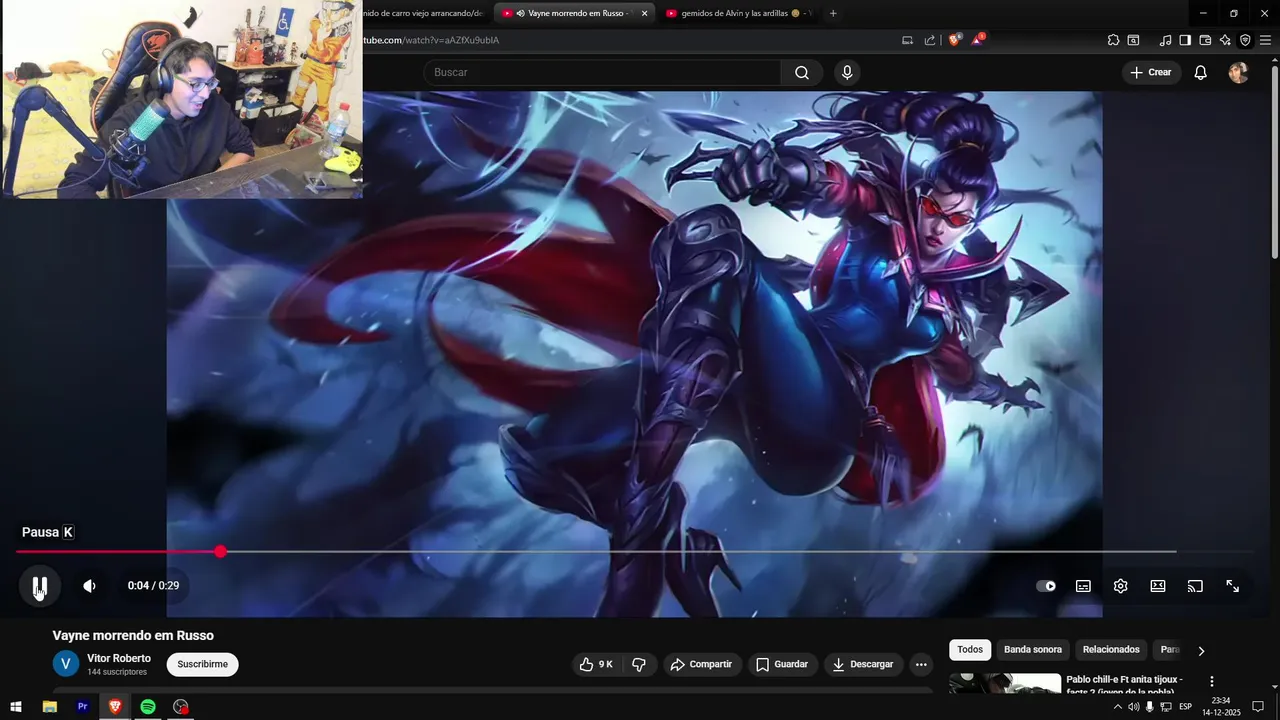Select the Banda sonora filter chip
This screenshot has height=720, width=1280.
pyautogui.click(x=1033, y=650)
